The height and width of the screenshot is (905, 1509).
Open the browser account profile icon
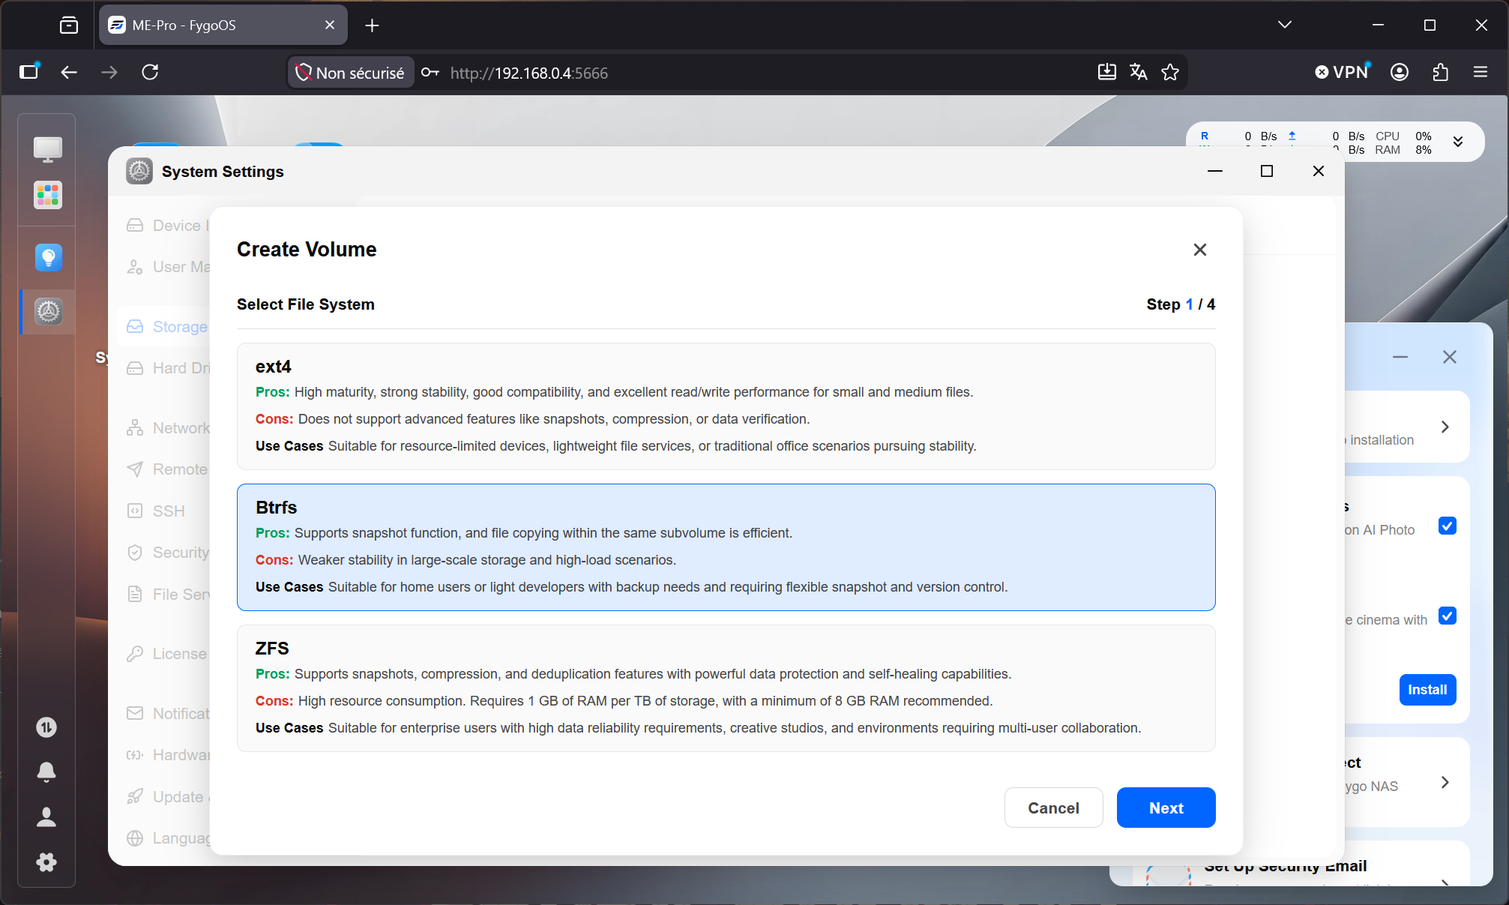1399,72
